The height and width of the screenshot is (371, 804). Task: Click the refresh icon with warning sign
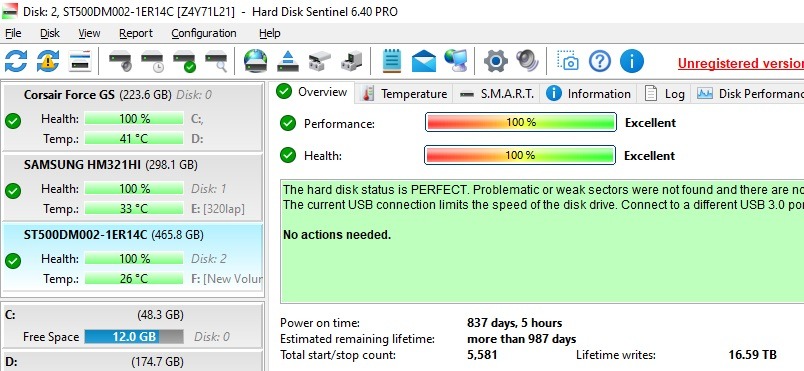[48, 61]
